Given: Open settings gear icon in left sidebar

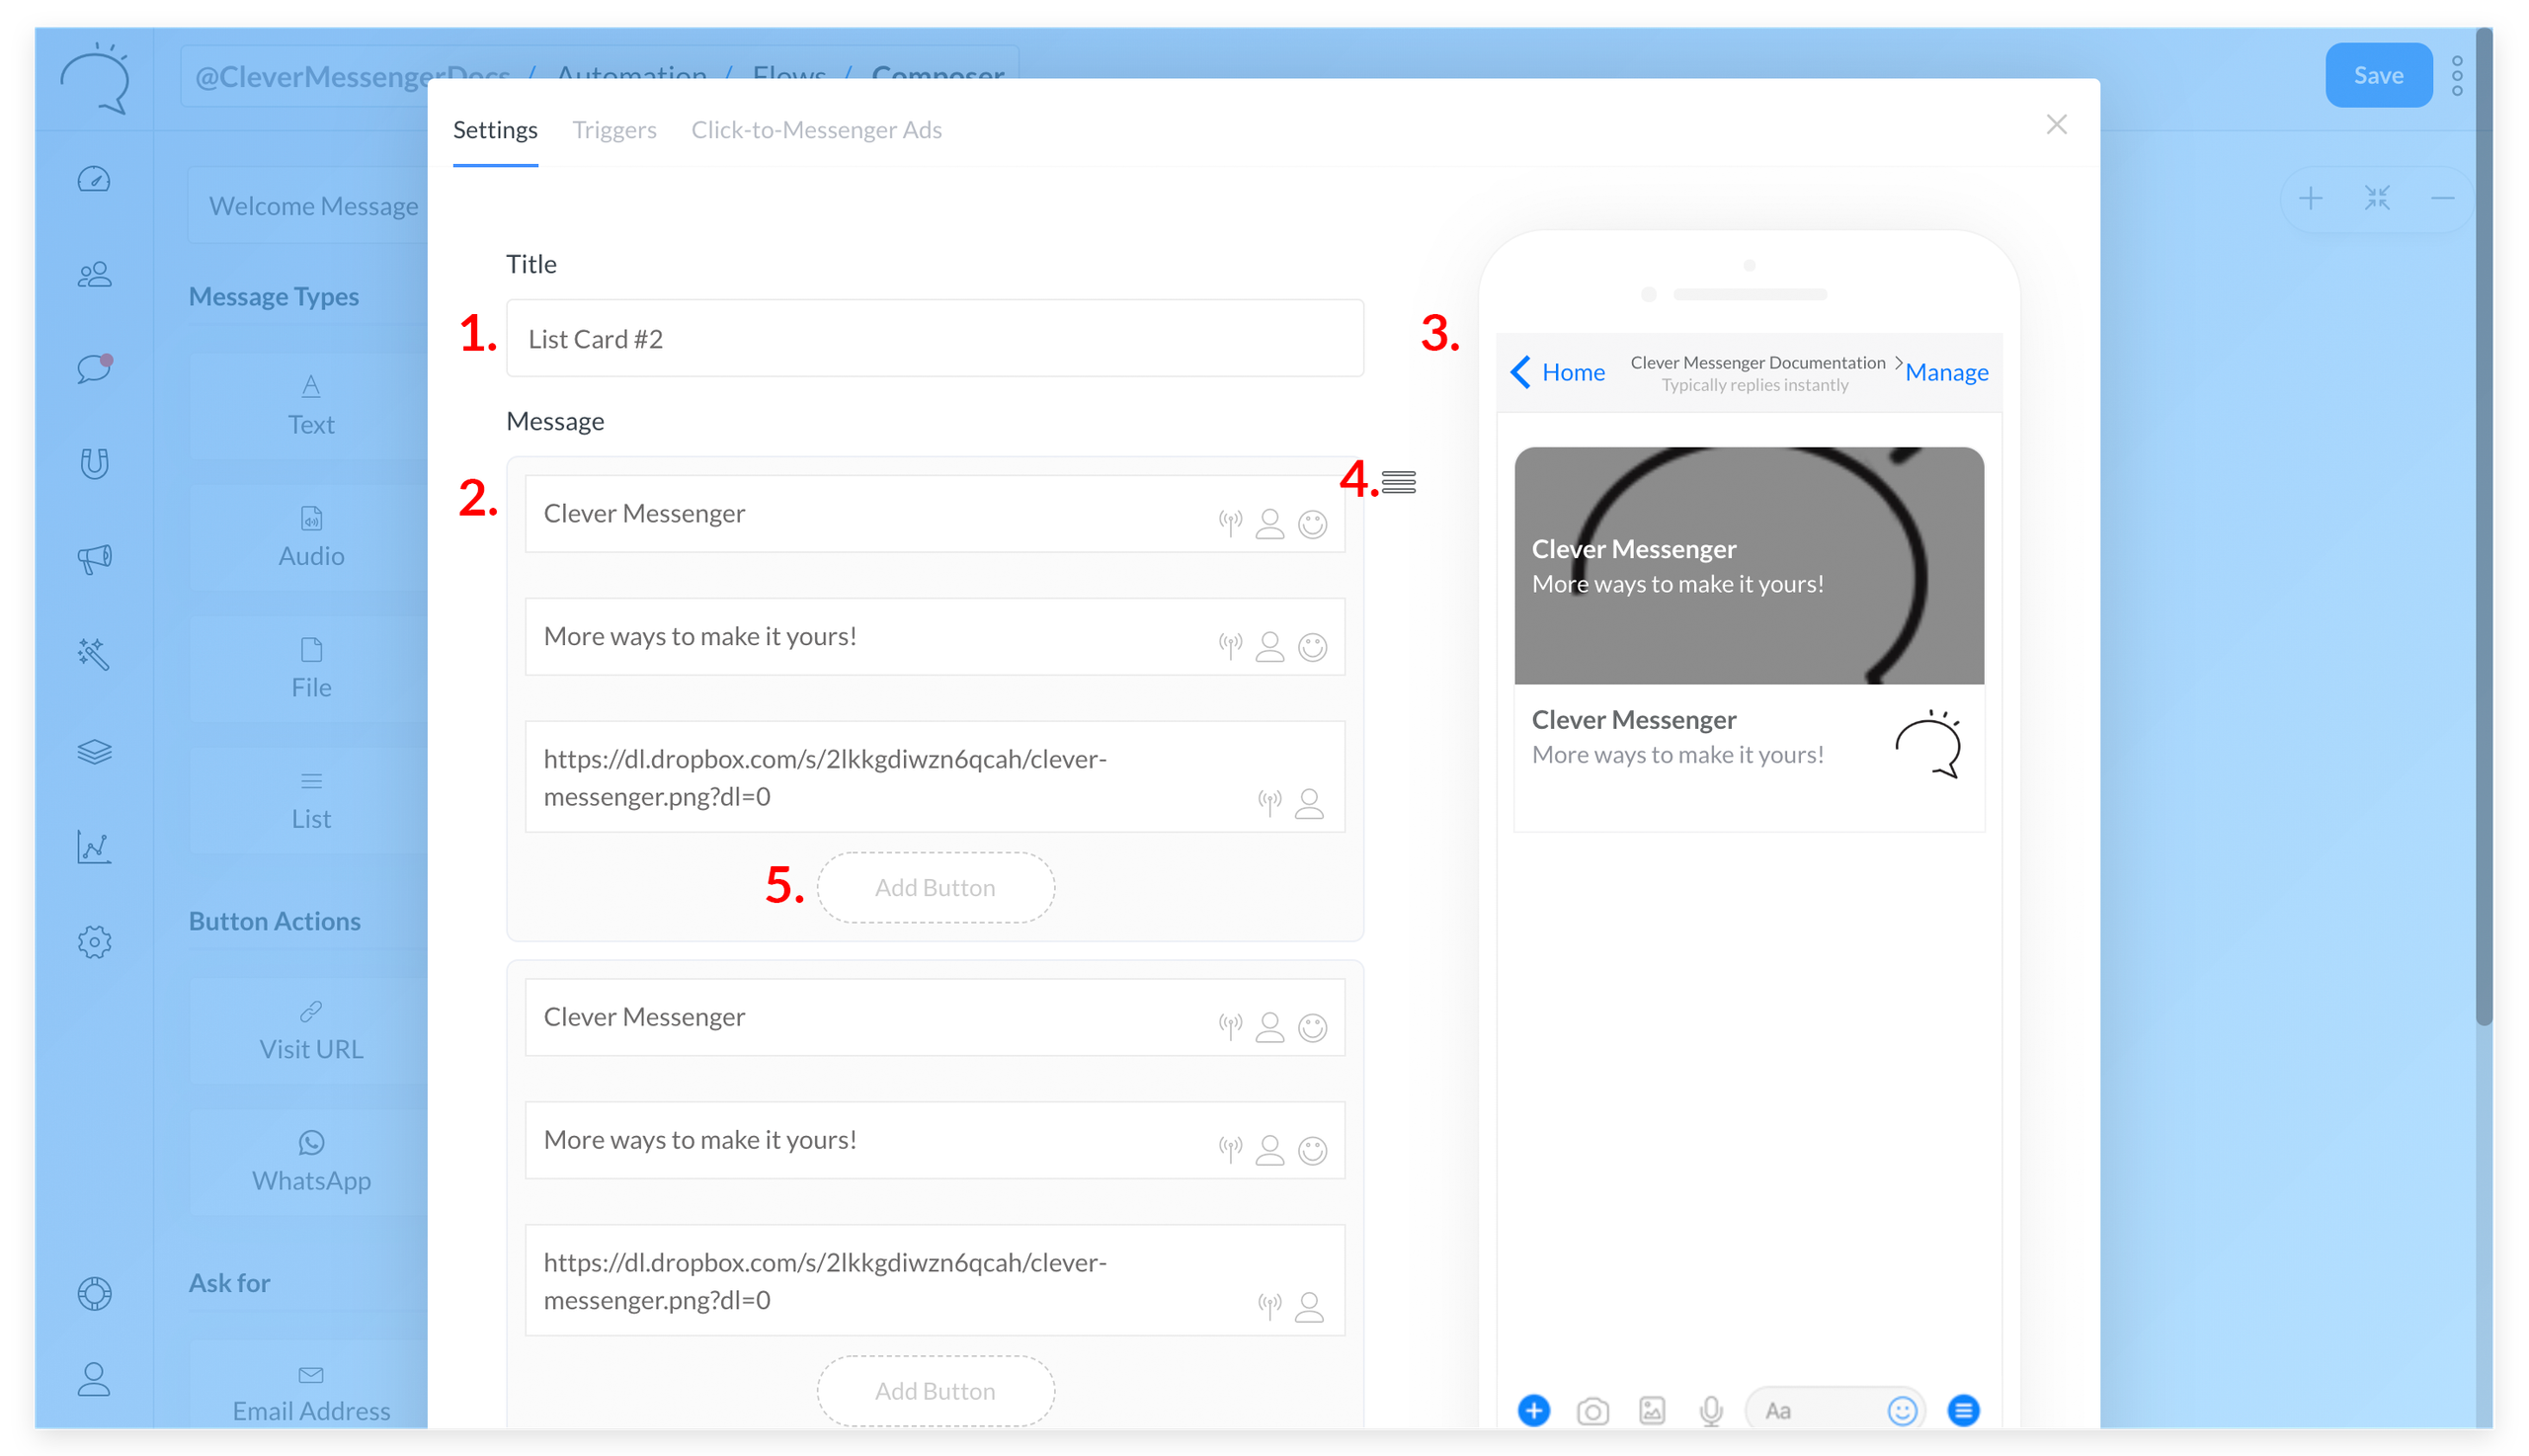Looking at the screenshot, I should coord(94,942).
